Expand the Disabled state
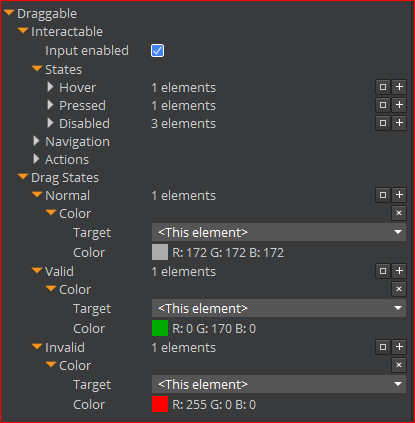The image size is (415, 423). point(50,123)
